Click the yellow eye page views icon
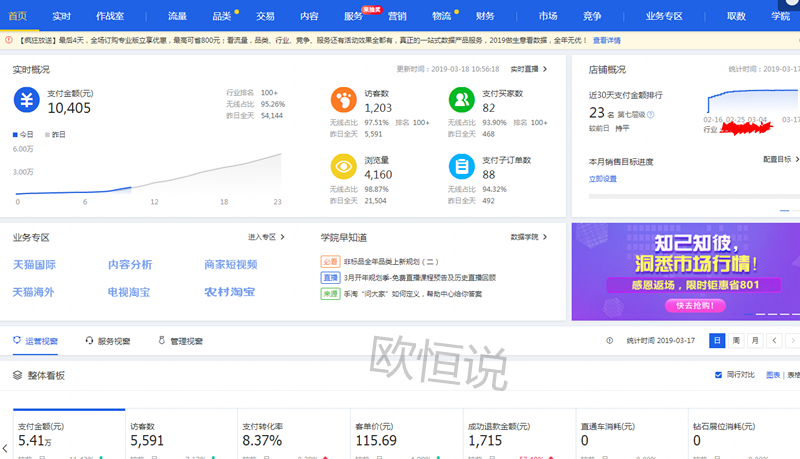The height and width of the screenshot is (459, 800). 343,166
